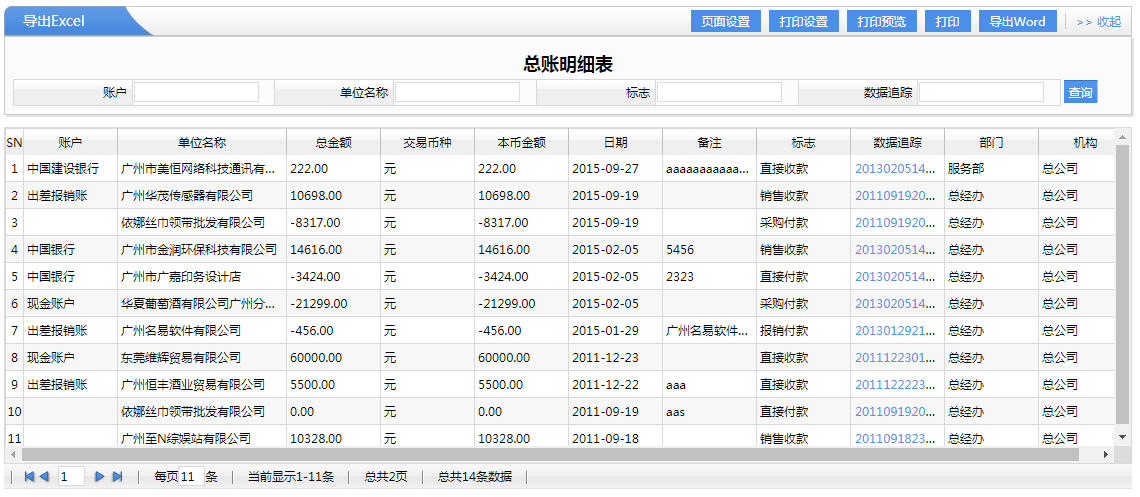Open 打印设置 print settings
Viewport: 1140px width, 497px height.
point(804,22)
